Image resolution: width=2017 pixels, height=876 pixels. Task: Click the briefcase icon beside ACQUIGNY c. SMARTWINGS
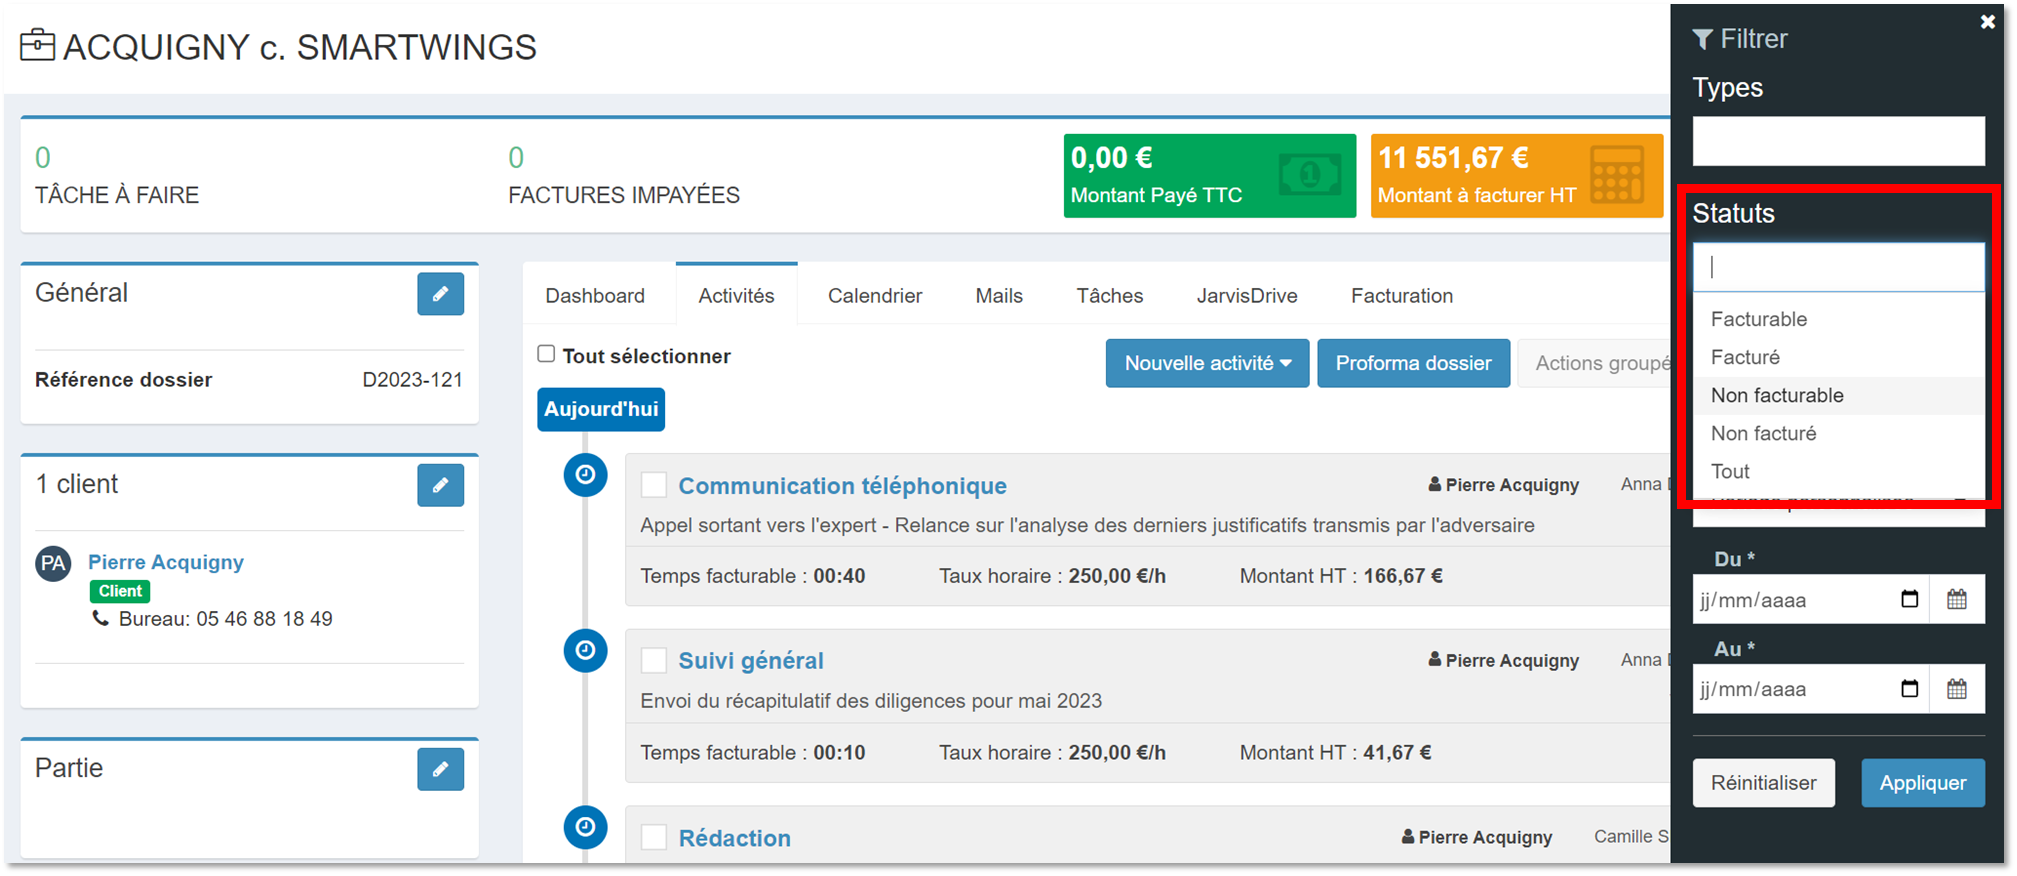pyautogui.click(x=38, y=46)
